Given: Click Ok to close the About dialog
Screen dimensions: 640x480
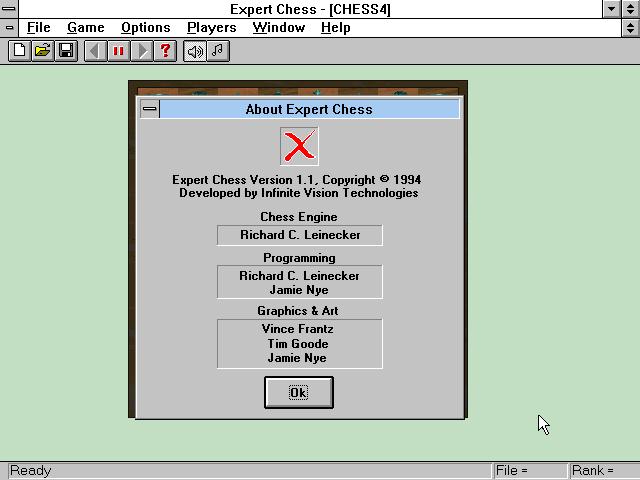Looking at the screenshot, I should click(x=299, y=392).
